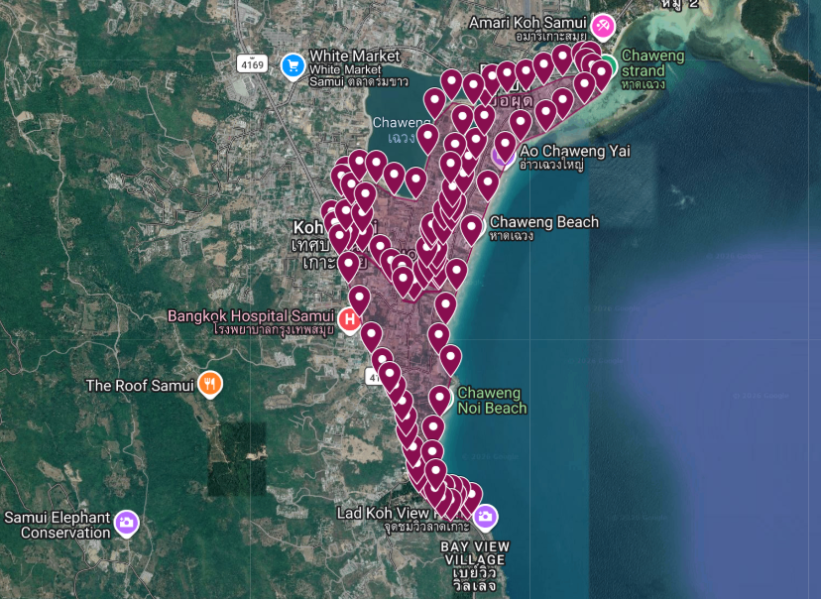Select the pin beside Chaweng Noi Beach label
The height and width of the screenshot is (600, 821).
[439, 401]
